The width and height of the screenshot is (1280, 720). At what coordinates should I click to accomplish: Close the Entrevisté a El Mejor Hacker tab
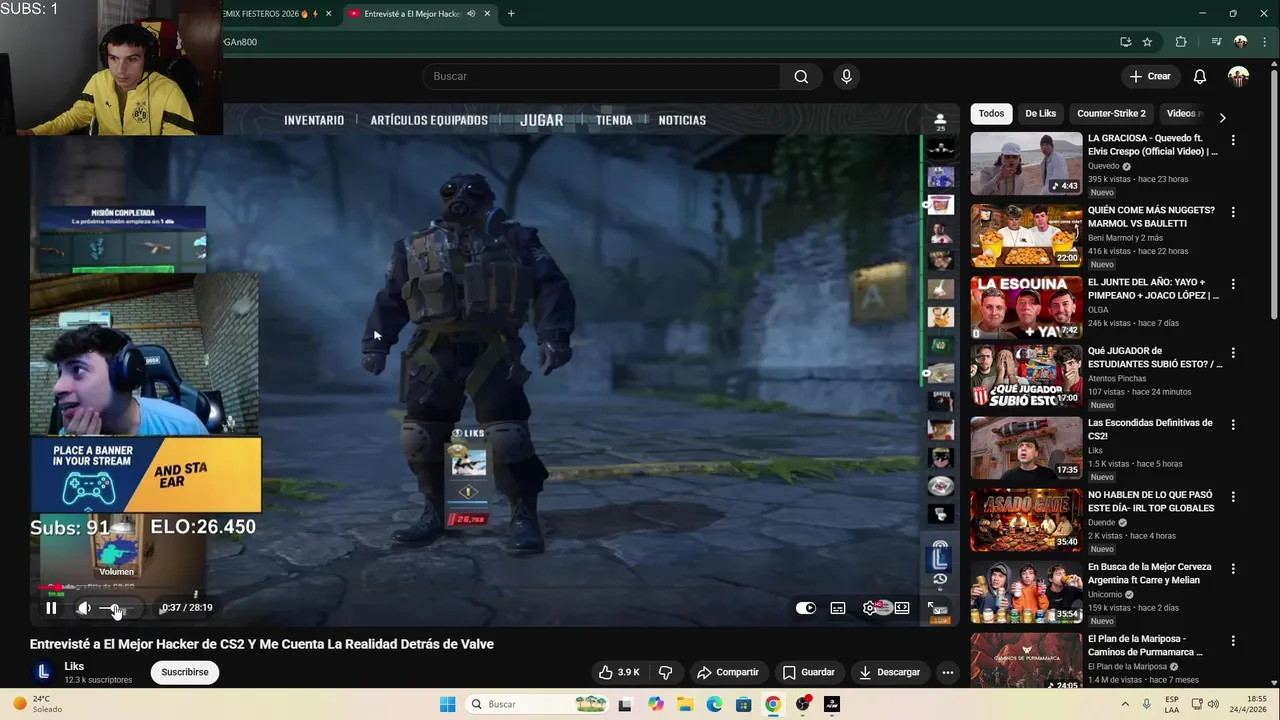487,14
